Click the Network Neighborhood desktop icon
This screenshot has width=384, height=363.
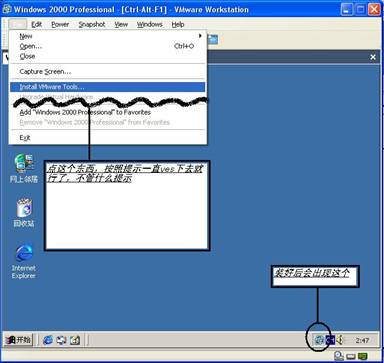click(24, 168)
